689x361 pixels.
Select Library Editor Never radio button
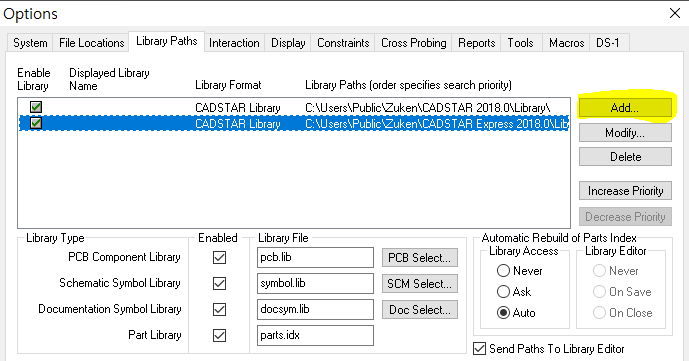click(599, 271)
